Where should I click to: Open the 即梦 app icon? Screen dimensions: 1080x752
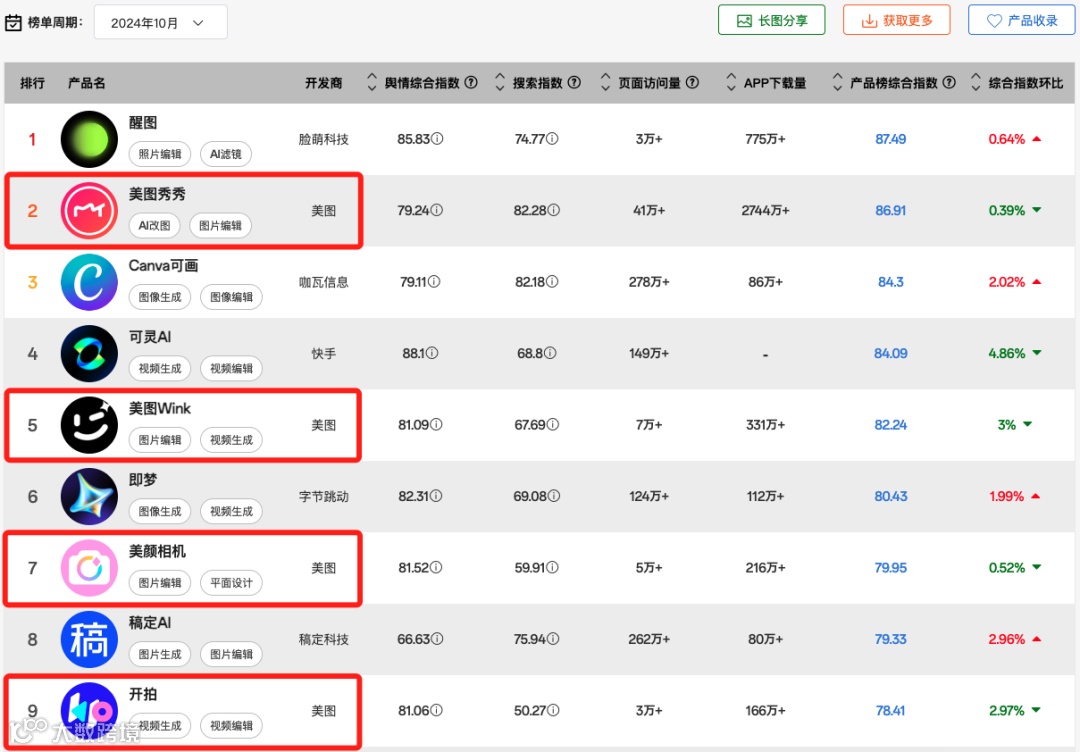[90, 497]
